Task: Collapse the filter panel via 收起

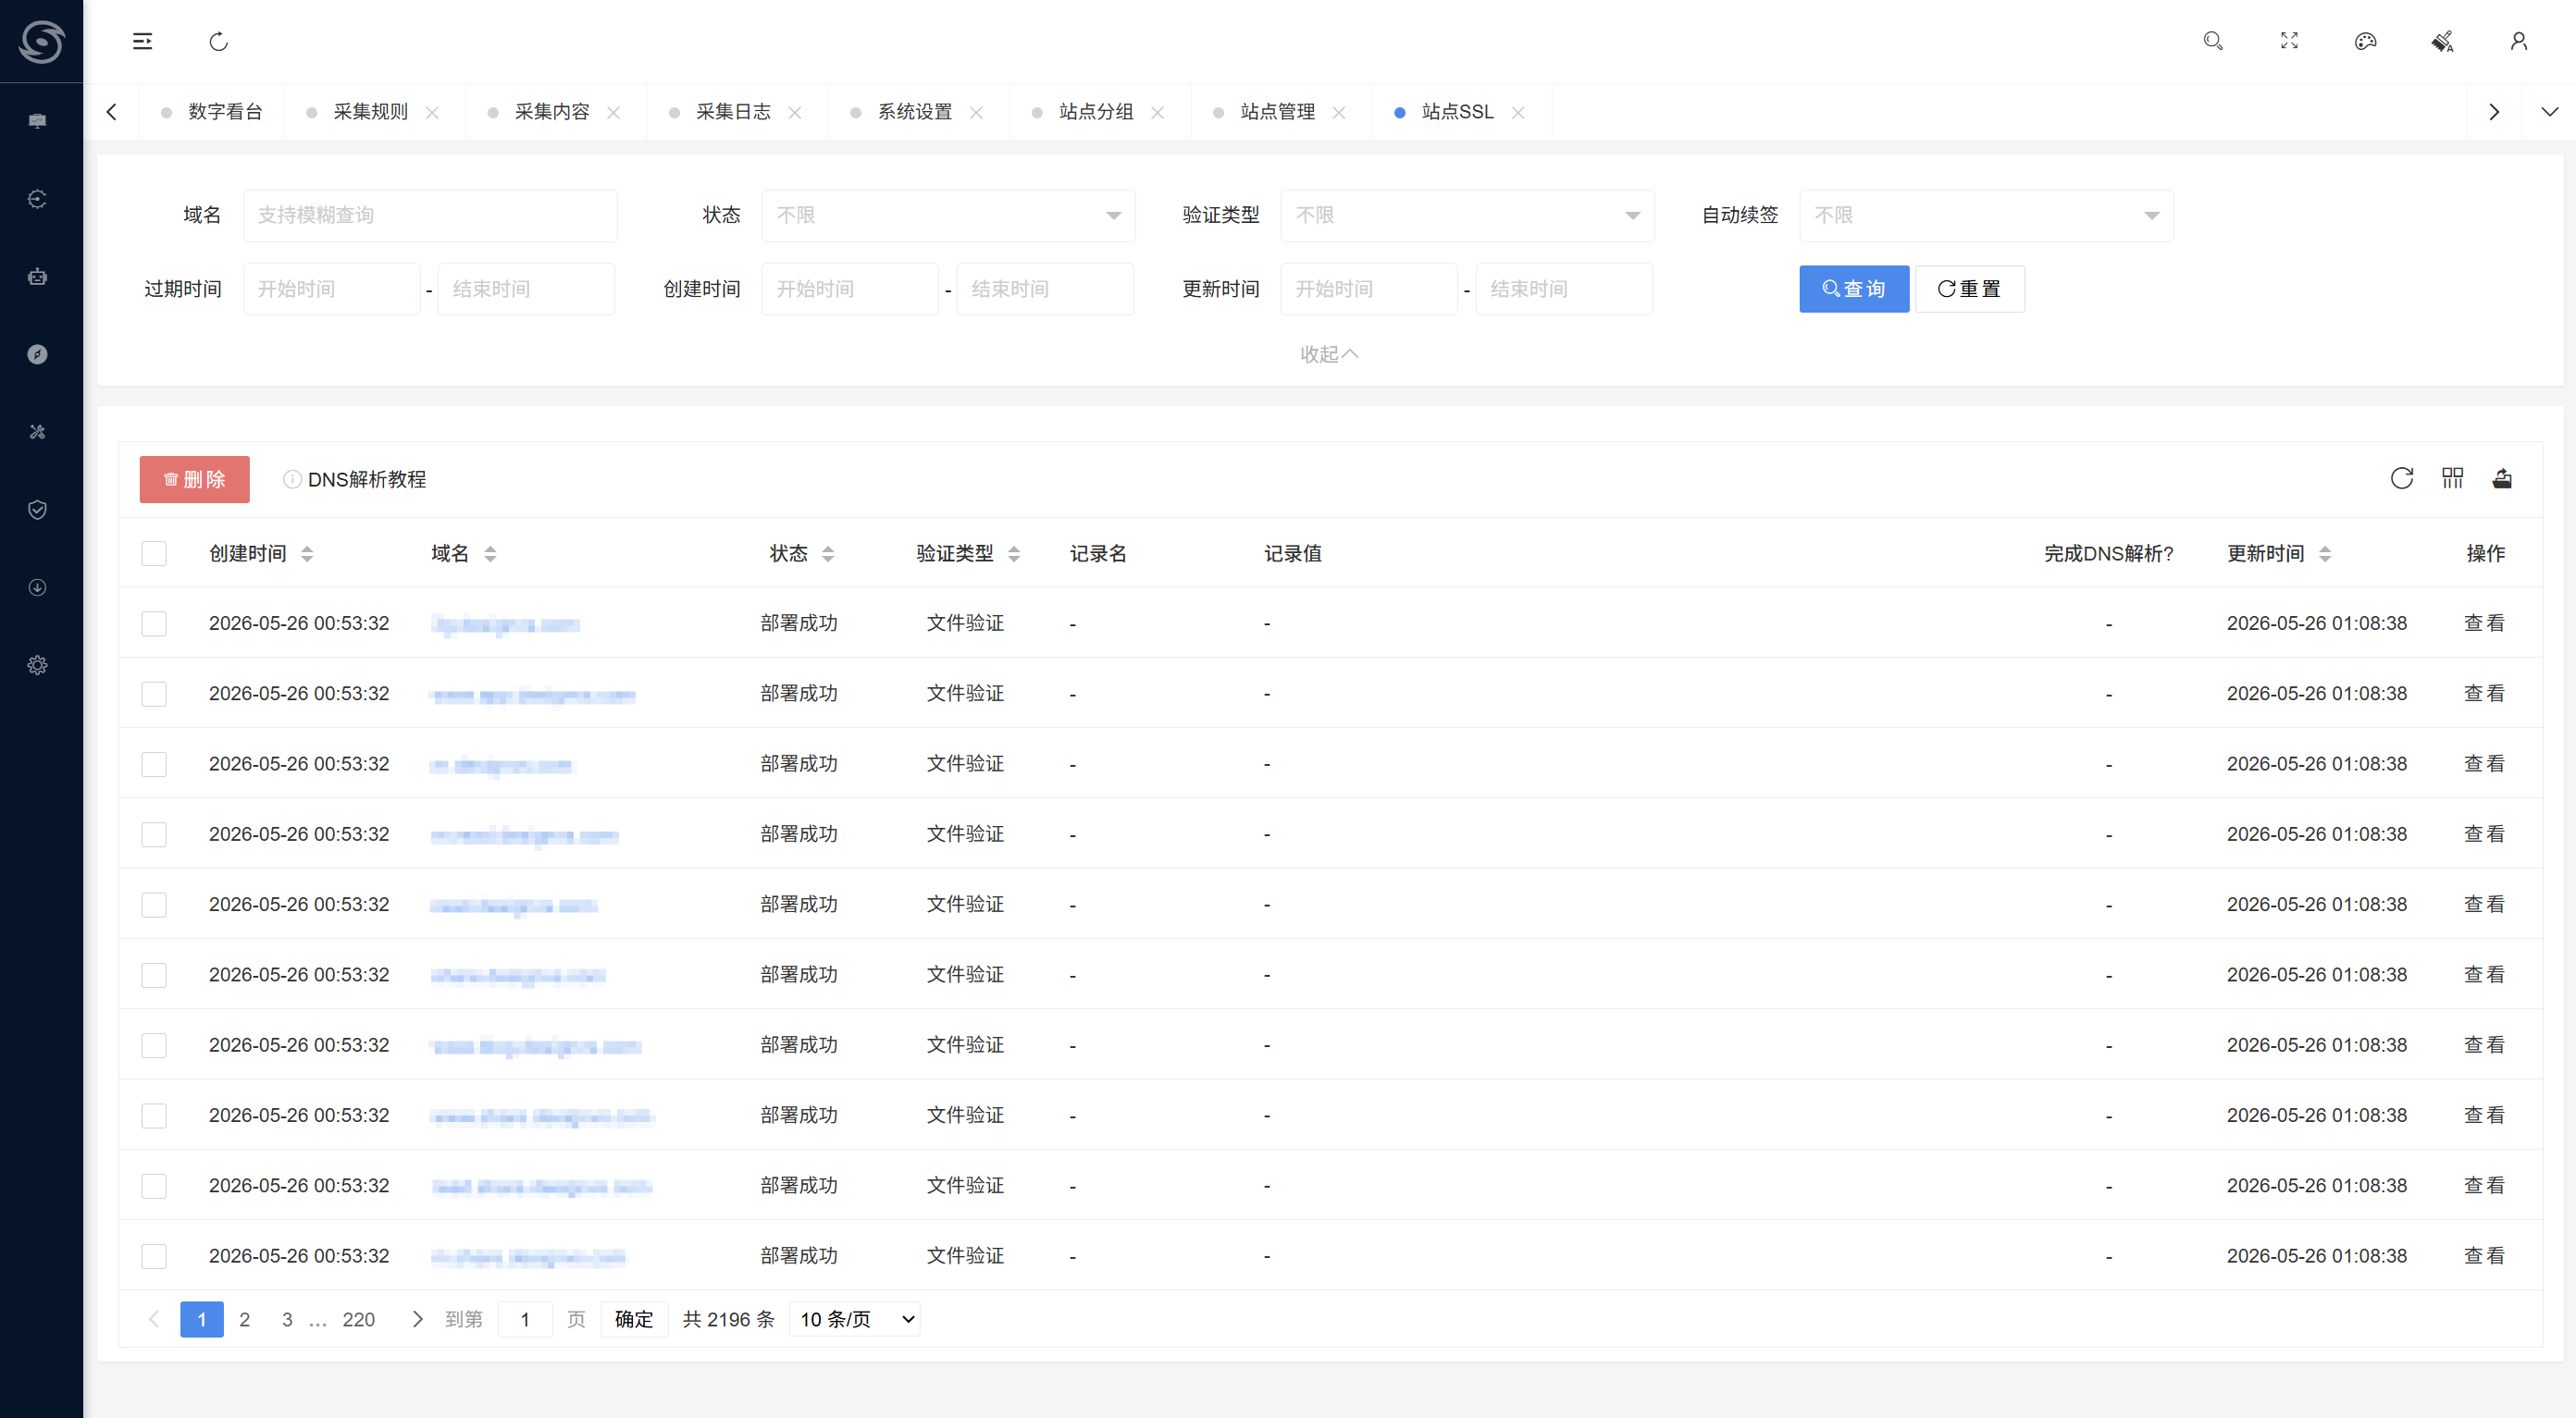Action: coord(1329,354)
